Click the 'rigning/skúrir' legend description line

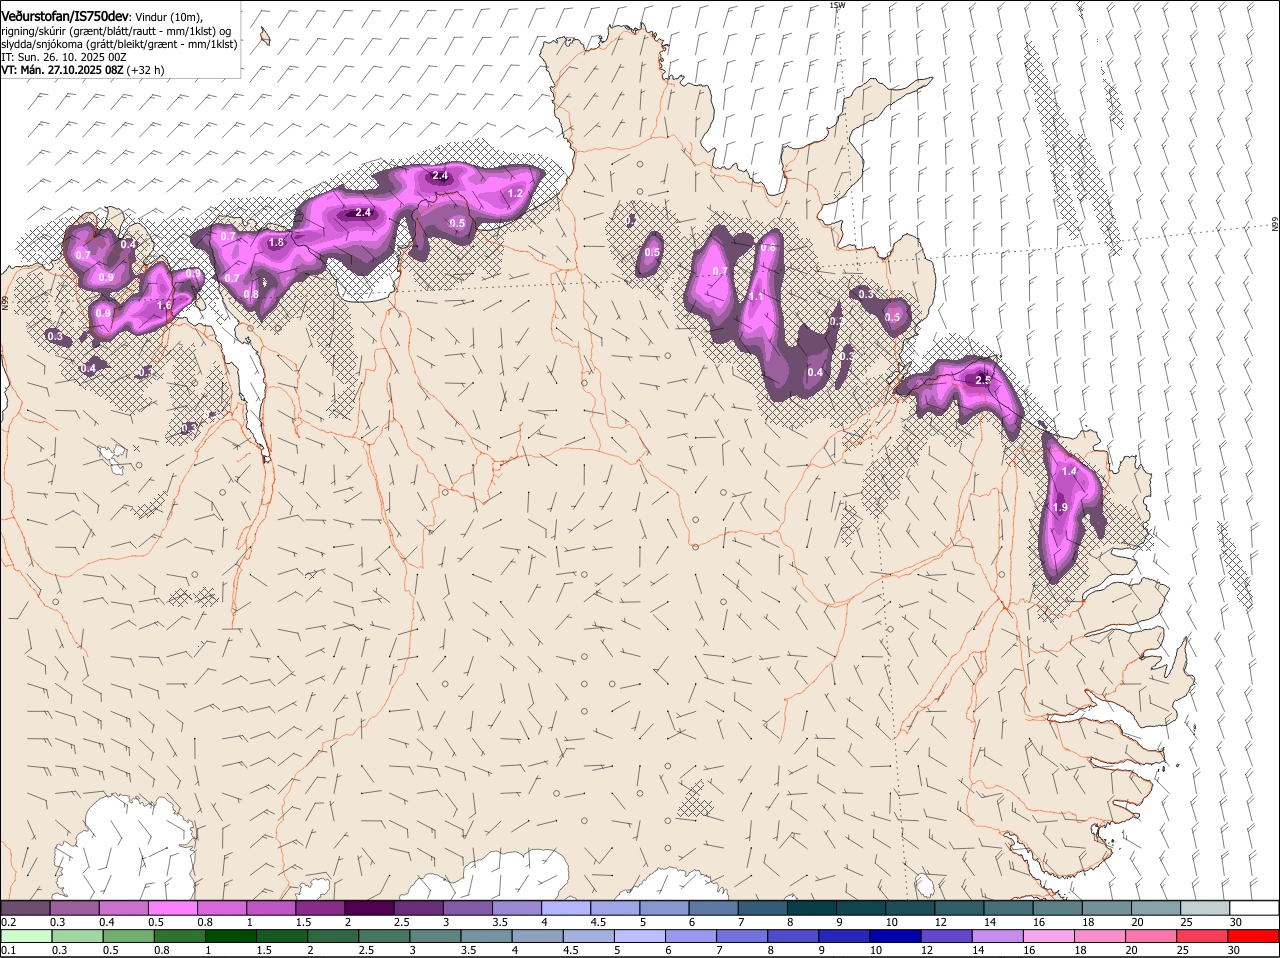point(116,31)
